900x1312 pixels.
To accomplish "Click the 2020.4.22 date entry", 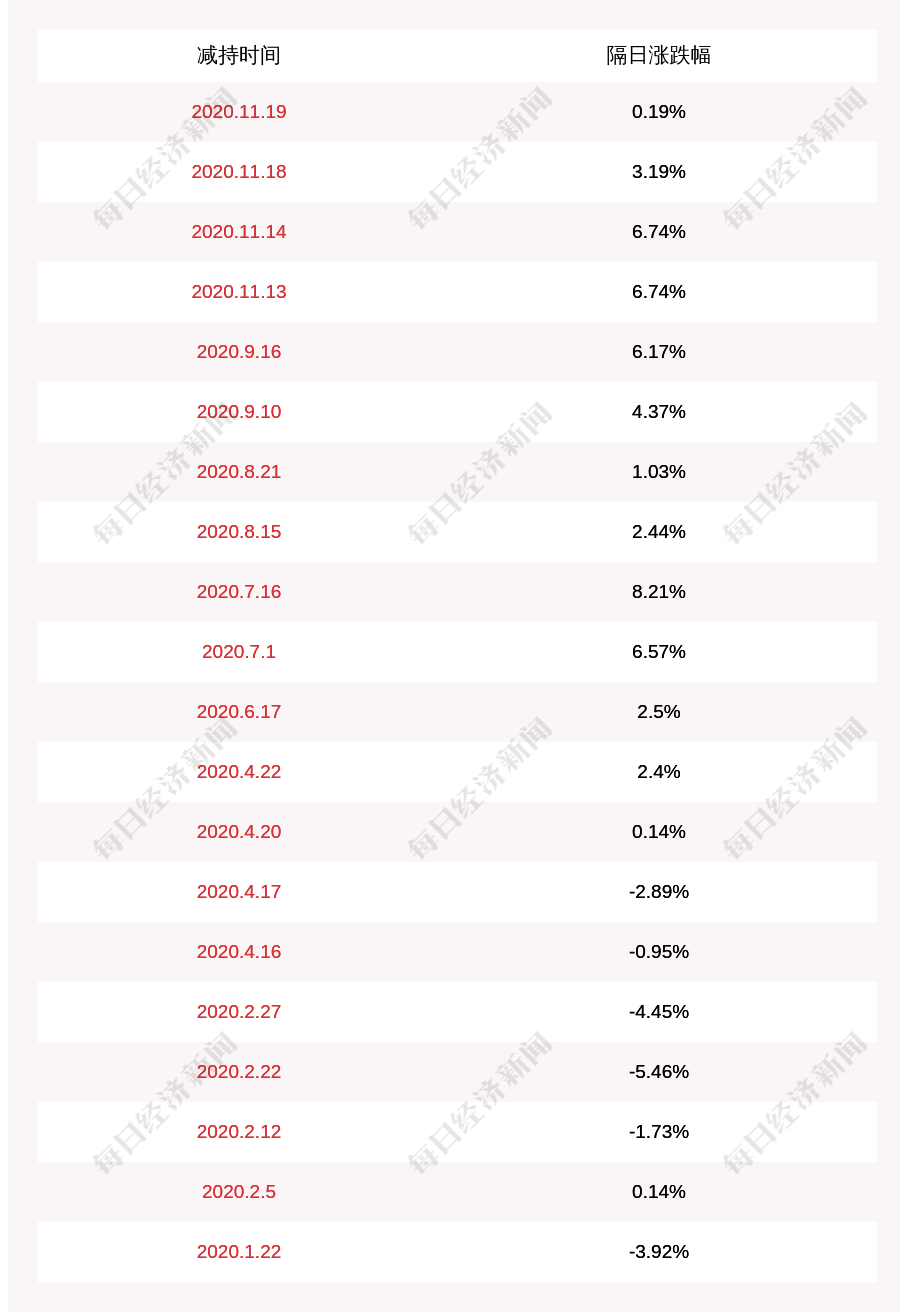I will pos(238,771).
